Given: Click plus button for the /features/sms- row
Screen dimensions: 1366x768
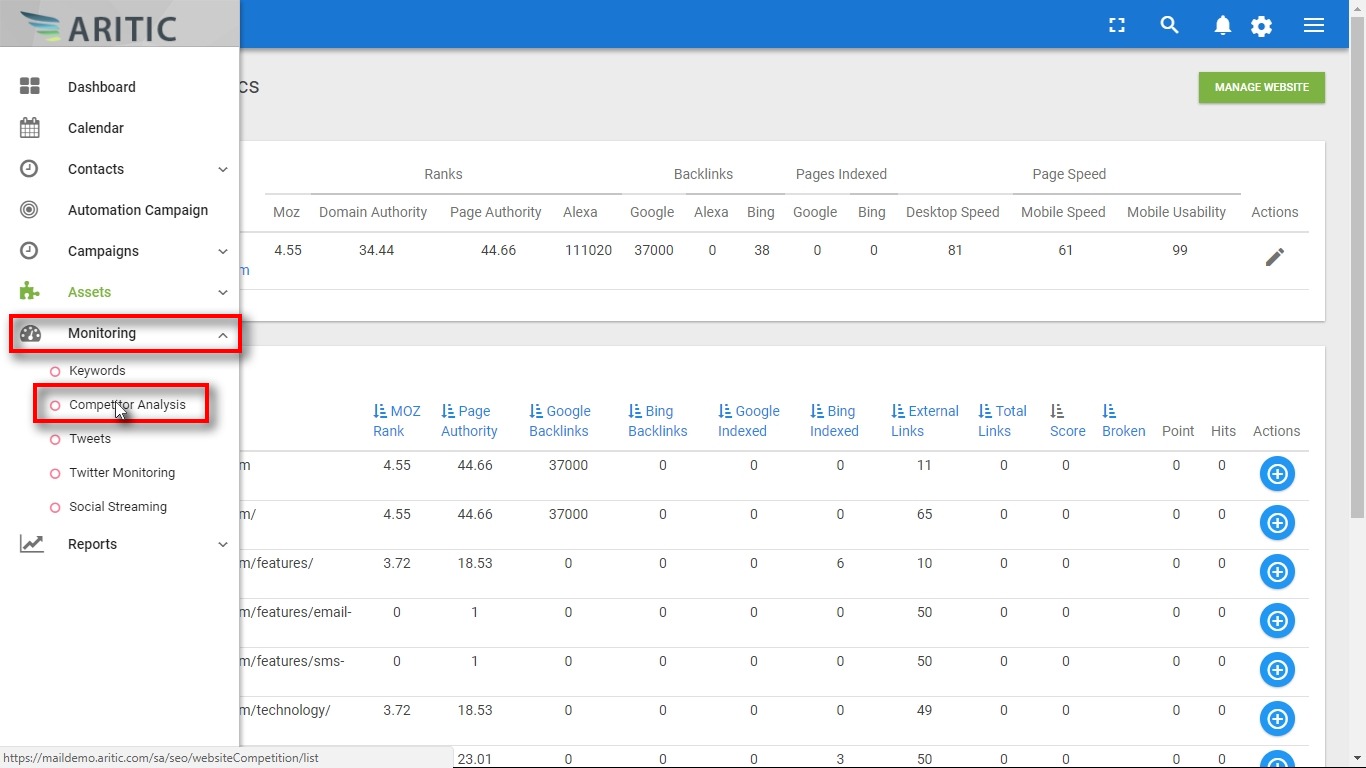Looking at the screenshot, I should tap(1277, 669).
